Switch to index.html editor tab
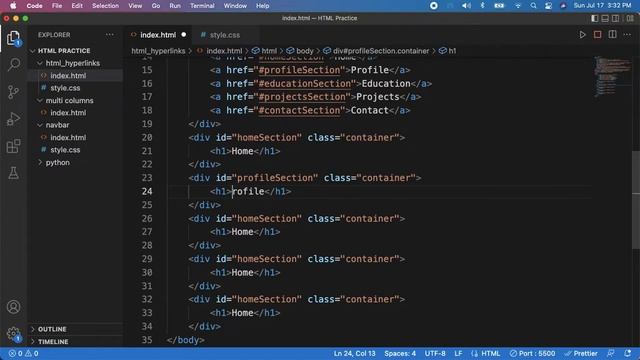Screen dimensions: 640x360 point(158,35)
